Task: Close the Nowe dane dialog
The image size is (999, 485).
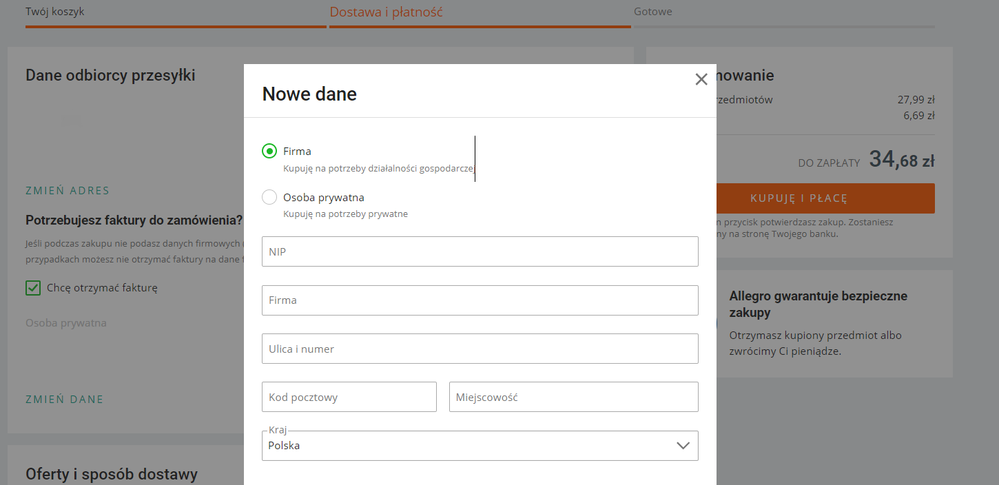Action: pos(701,80)
